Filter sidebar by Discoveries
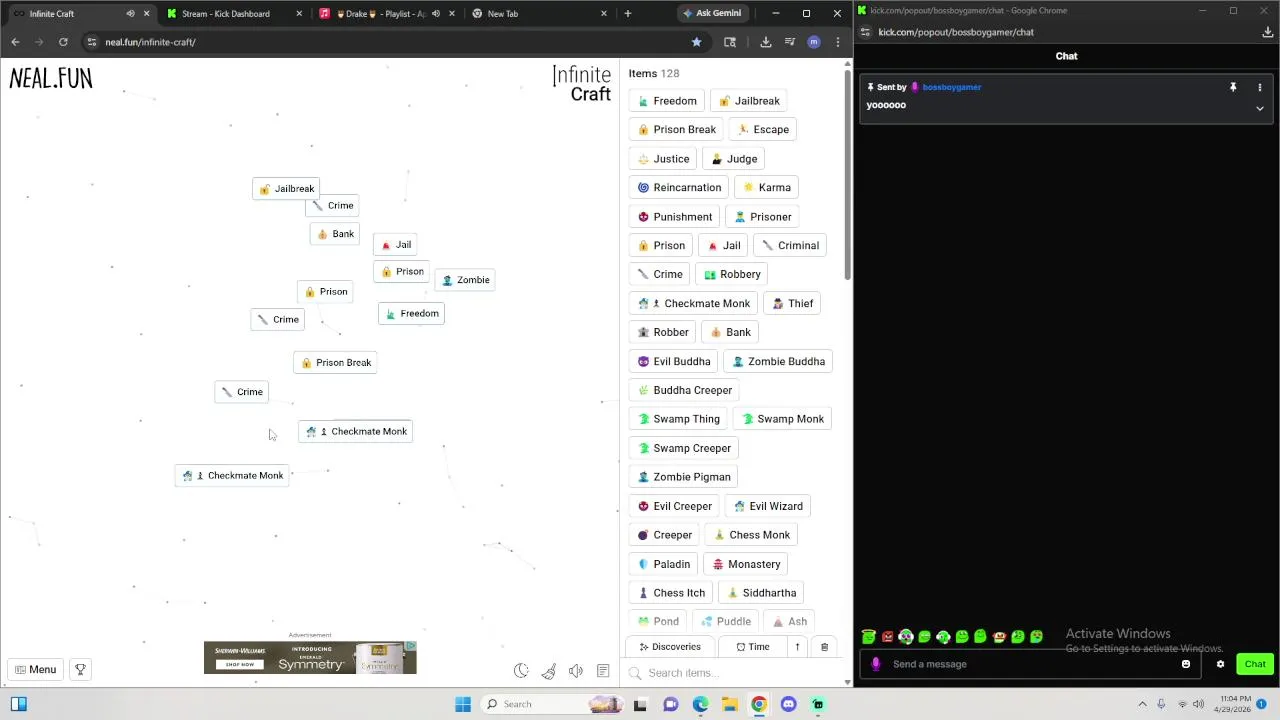 tap(670, 647)
